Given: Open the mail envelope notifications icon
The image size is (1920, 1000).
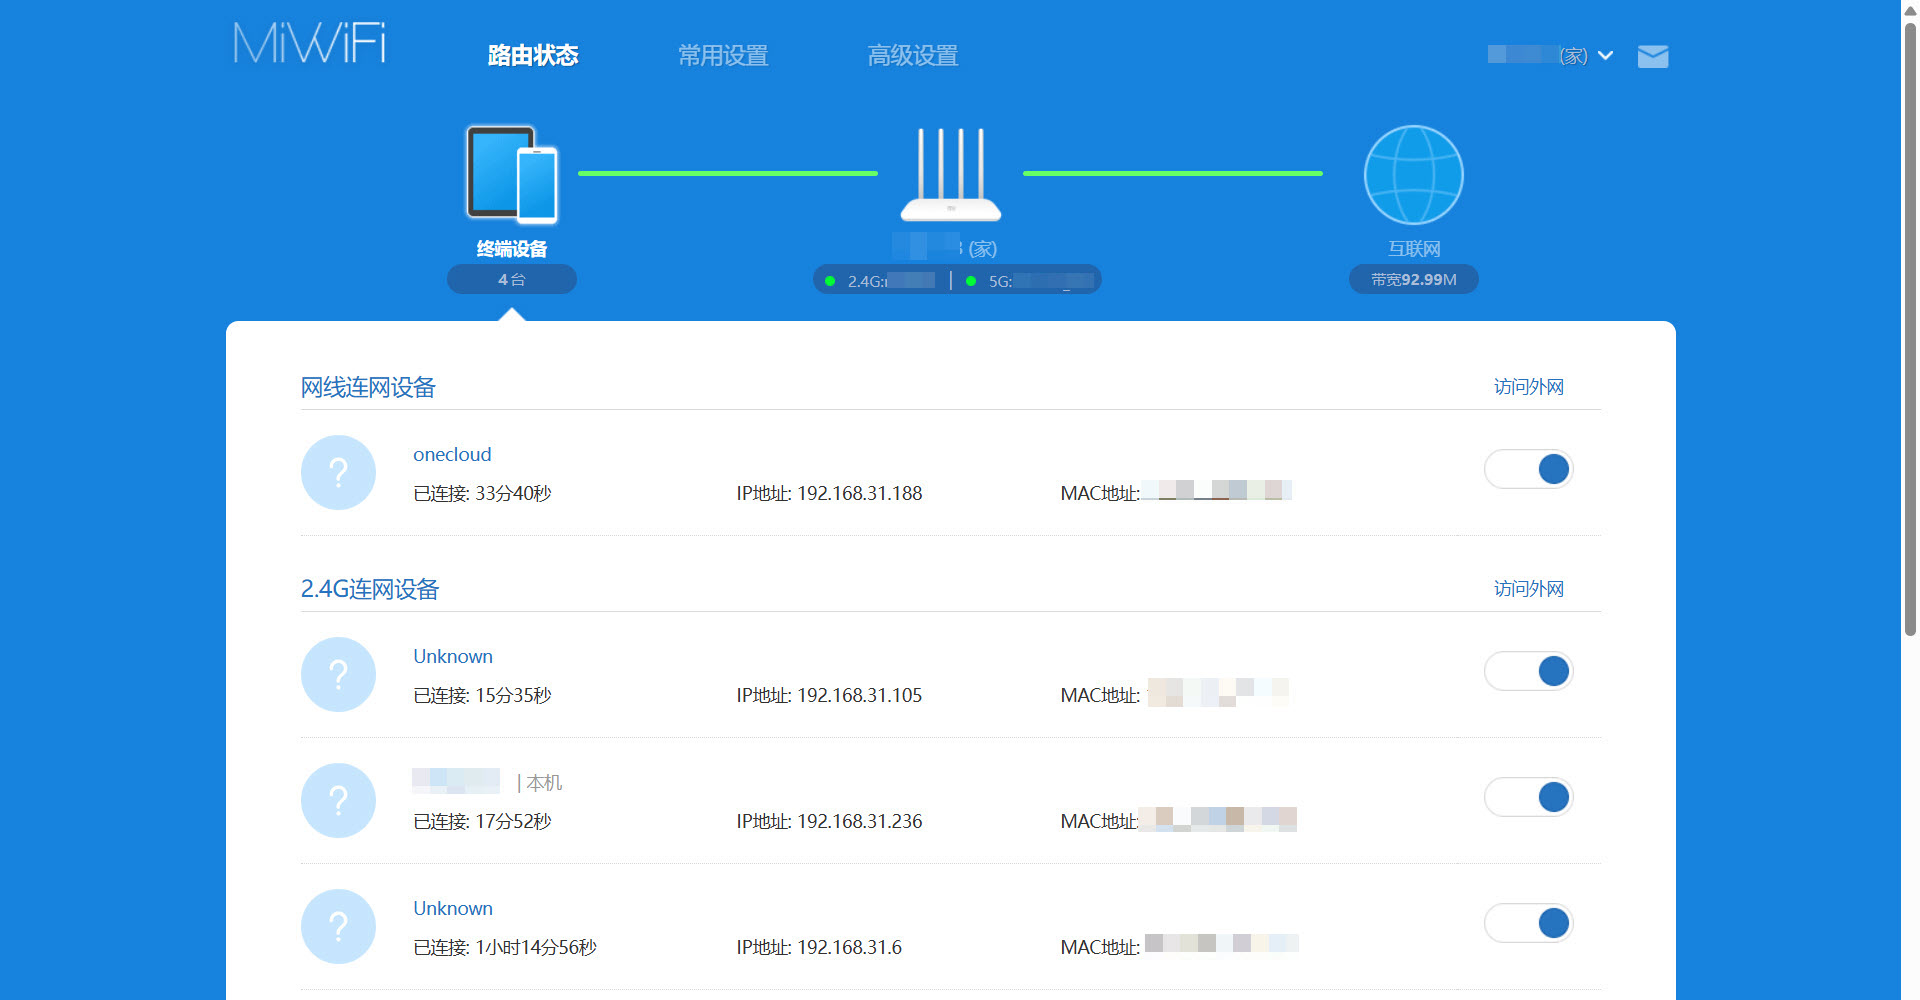Looking at the screenshot, I should tap(1652, 56).
